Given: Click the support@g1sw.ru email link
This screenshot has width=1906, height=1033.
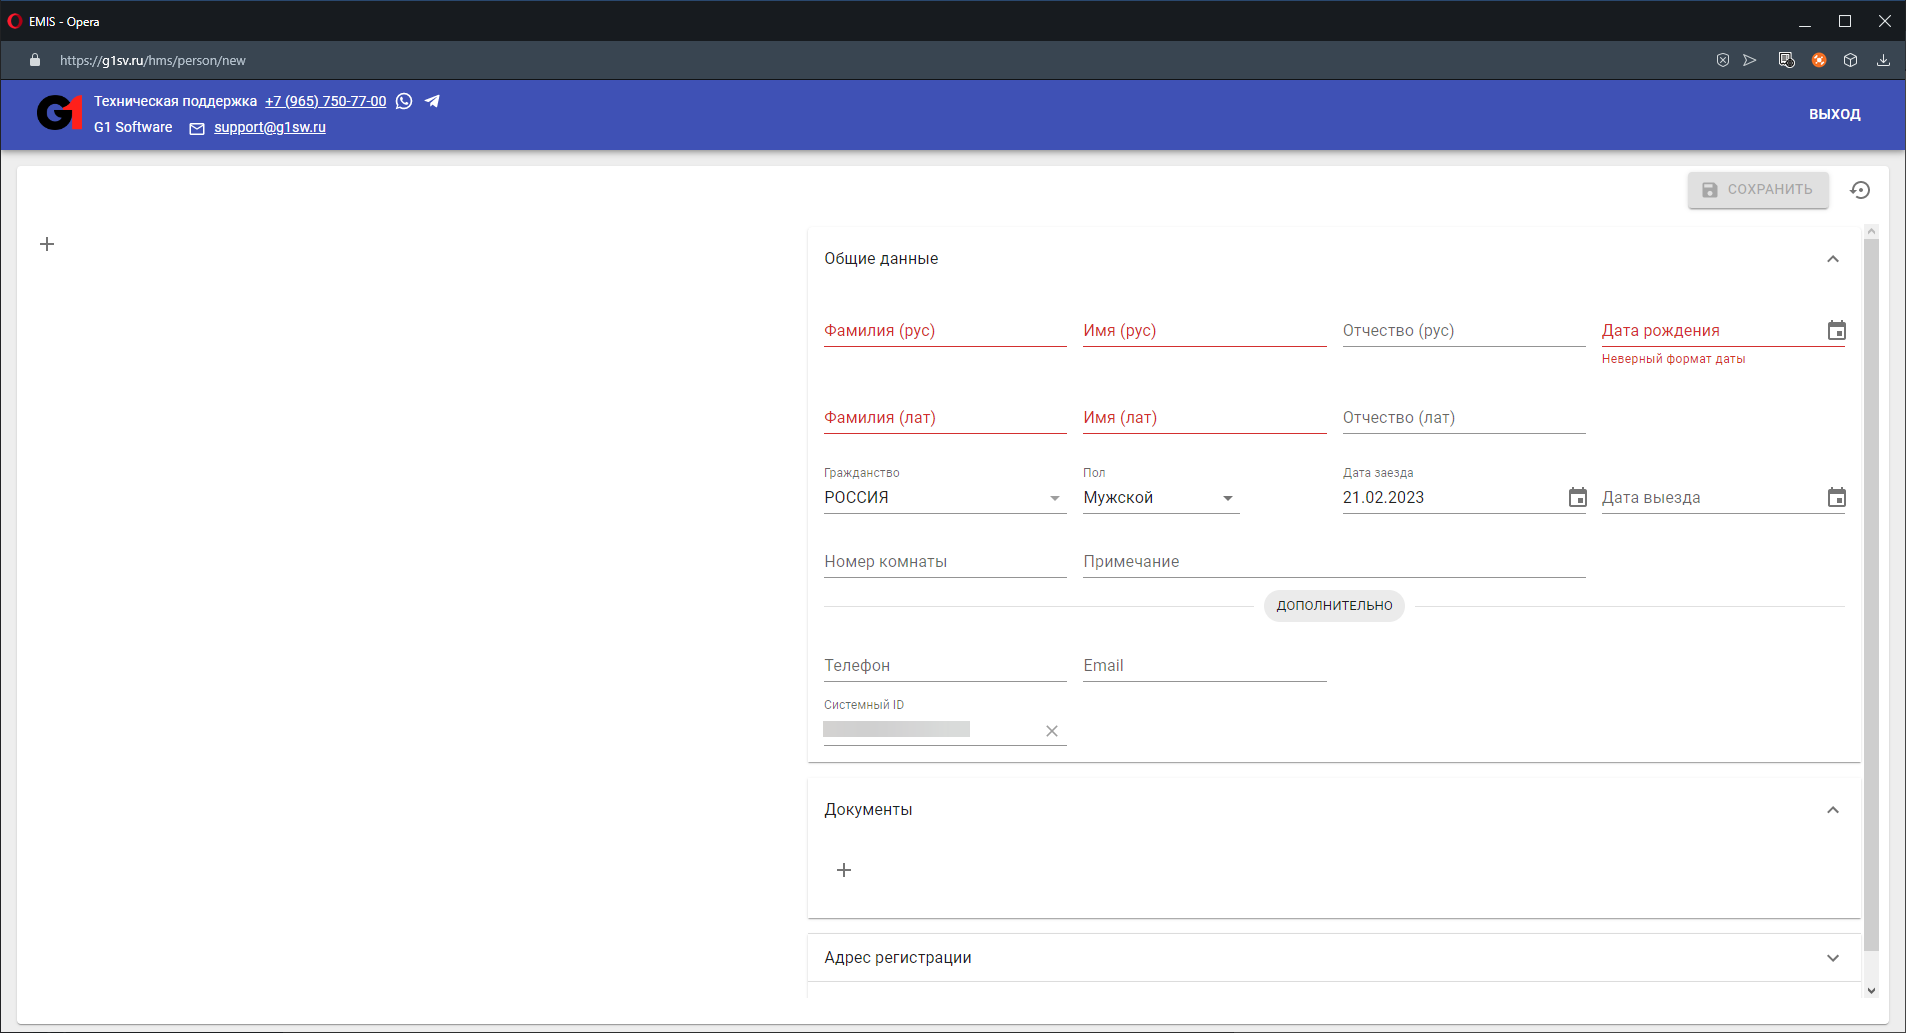Looking at the screenshot, I should pos(270,127).
